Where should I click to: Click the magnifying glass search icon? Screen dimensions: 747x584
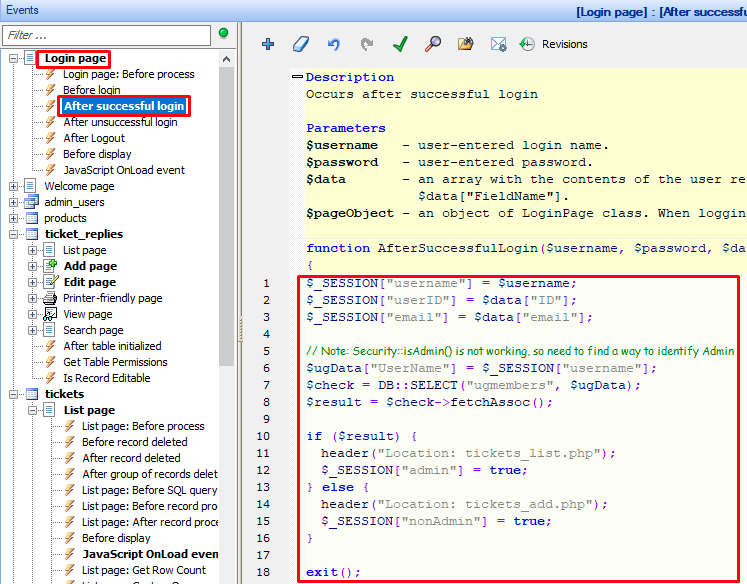pos(433,44)
